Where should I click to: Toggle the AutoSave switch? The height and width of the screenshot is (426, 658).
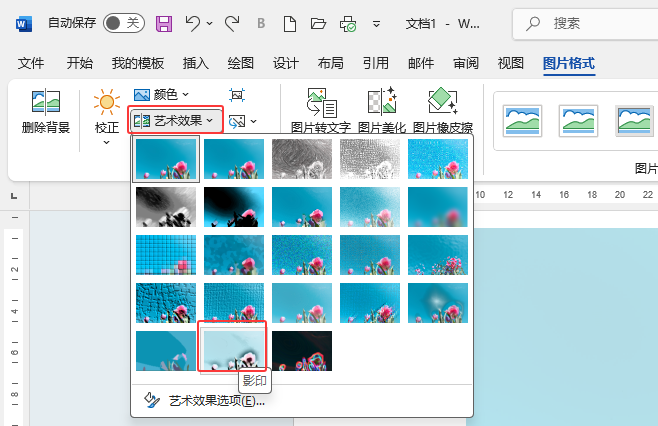click(x=124, y=23)
